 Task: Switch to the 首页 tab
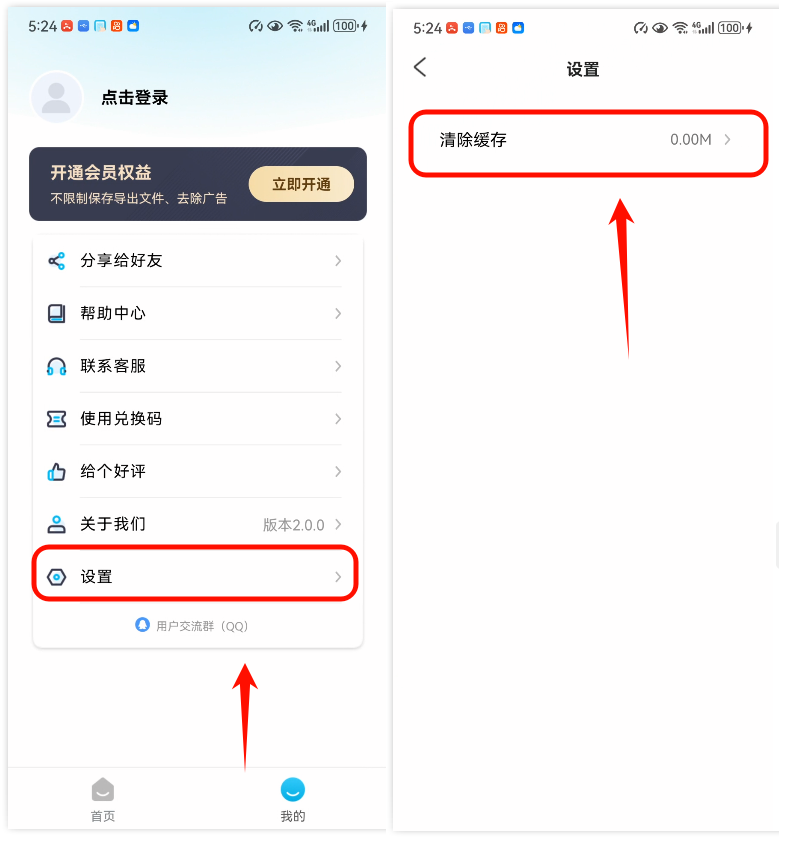pyautogui.click(x=103, y=800)
